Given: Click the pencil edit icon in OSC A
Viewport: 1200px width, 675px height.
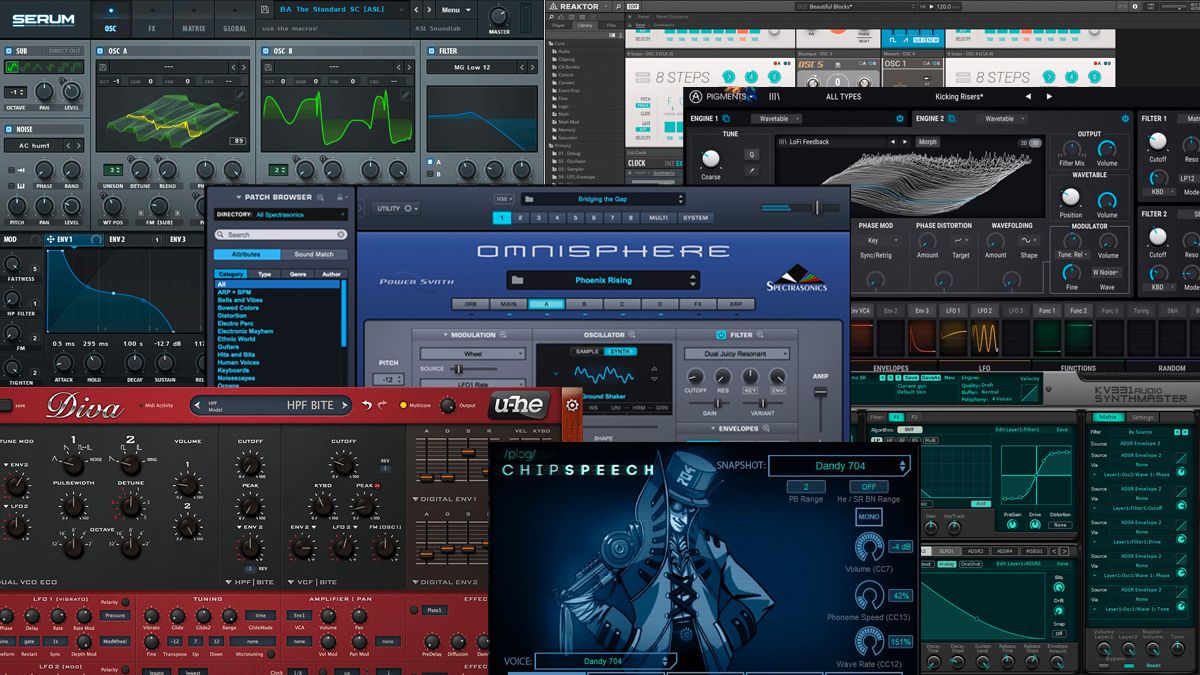Looking at the screenshot, I should pyautogui.click(x=240, y=96).
